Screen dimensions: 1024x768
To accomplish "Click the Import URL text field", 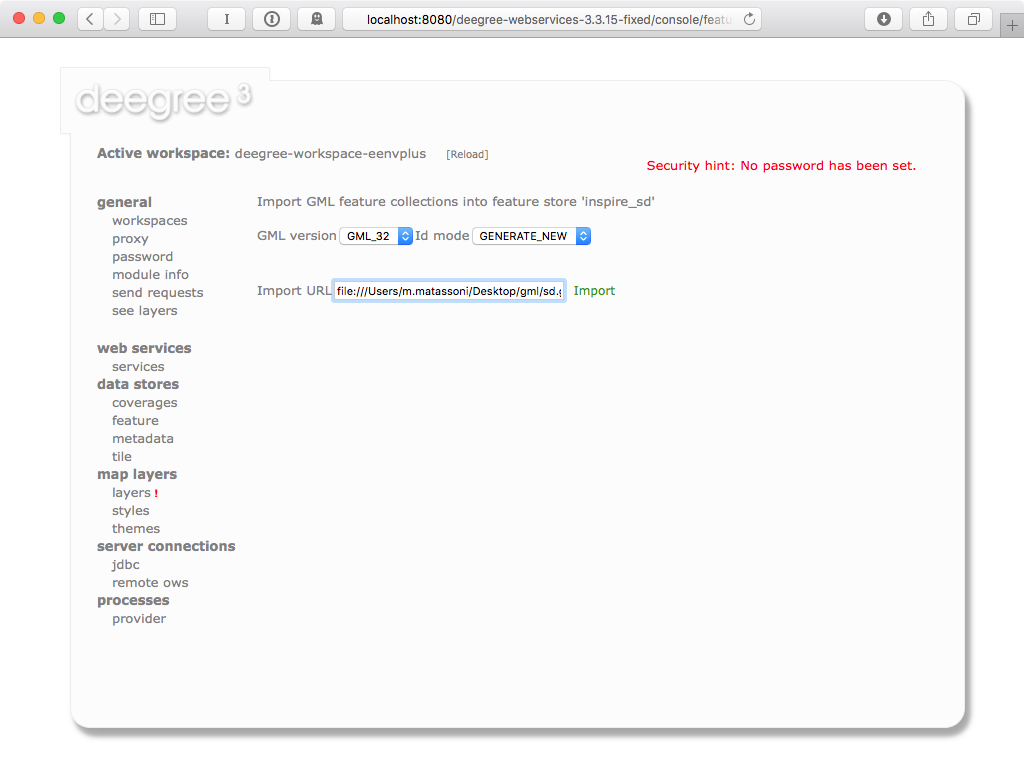I will (449, 291).
